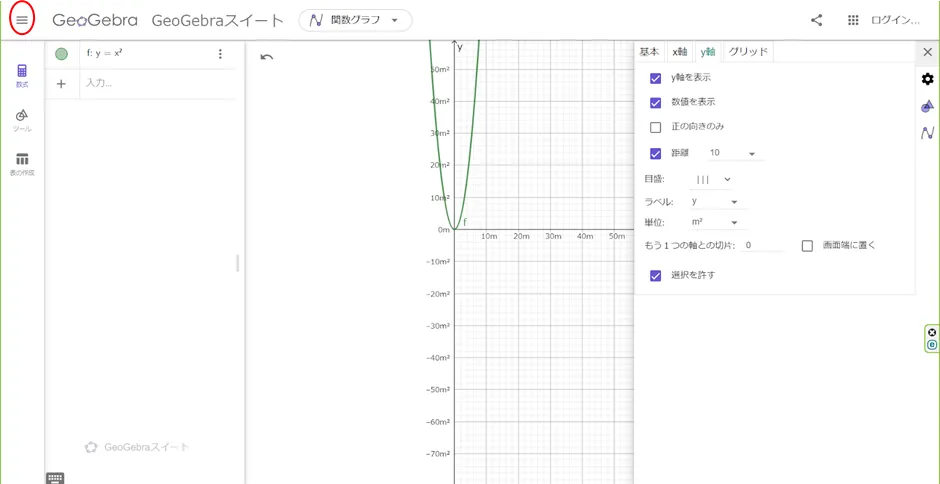Open the 単位 unit dropdown
This screenshot has width=940, height=484.
715,223
